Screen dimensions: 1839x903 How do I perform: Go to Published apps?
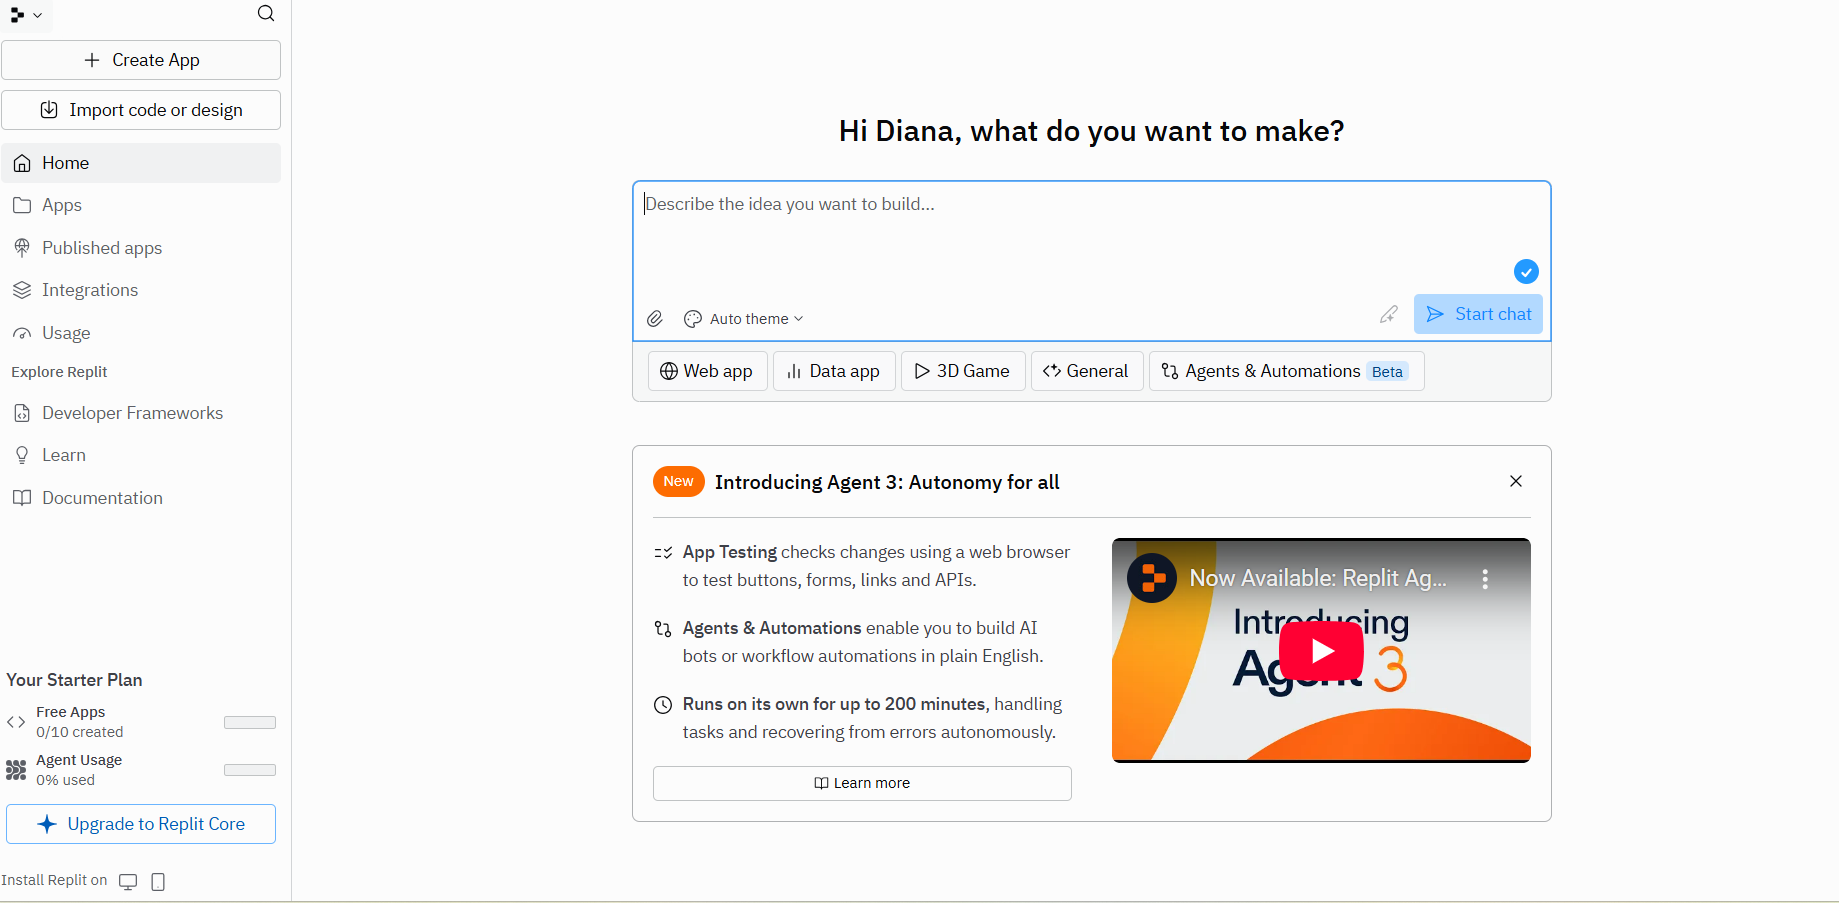141,248
